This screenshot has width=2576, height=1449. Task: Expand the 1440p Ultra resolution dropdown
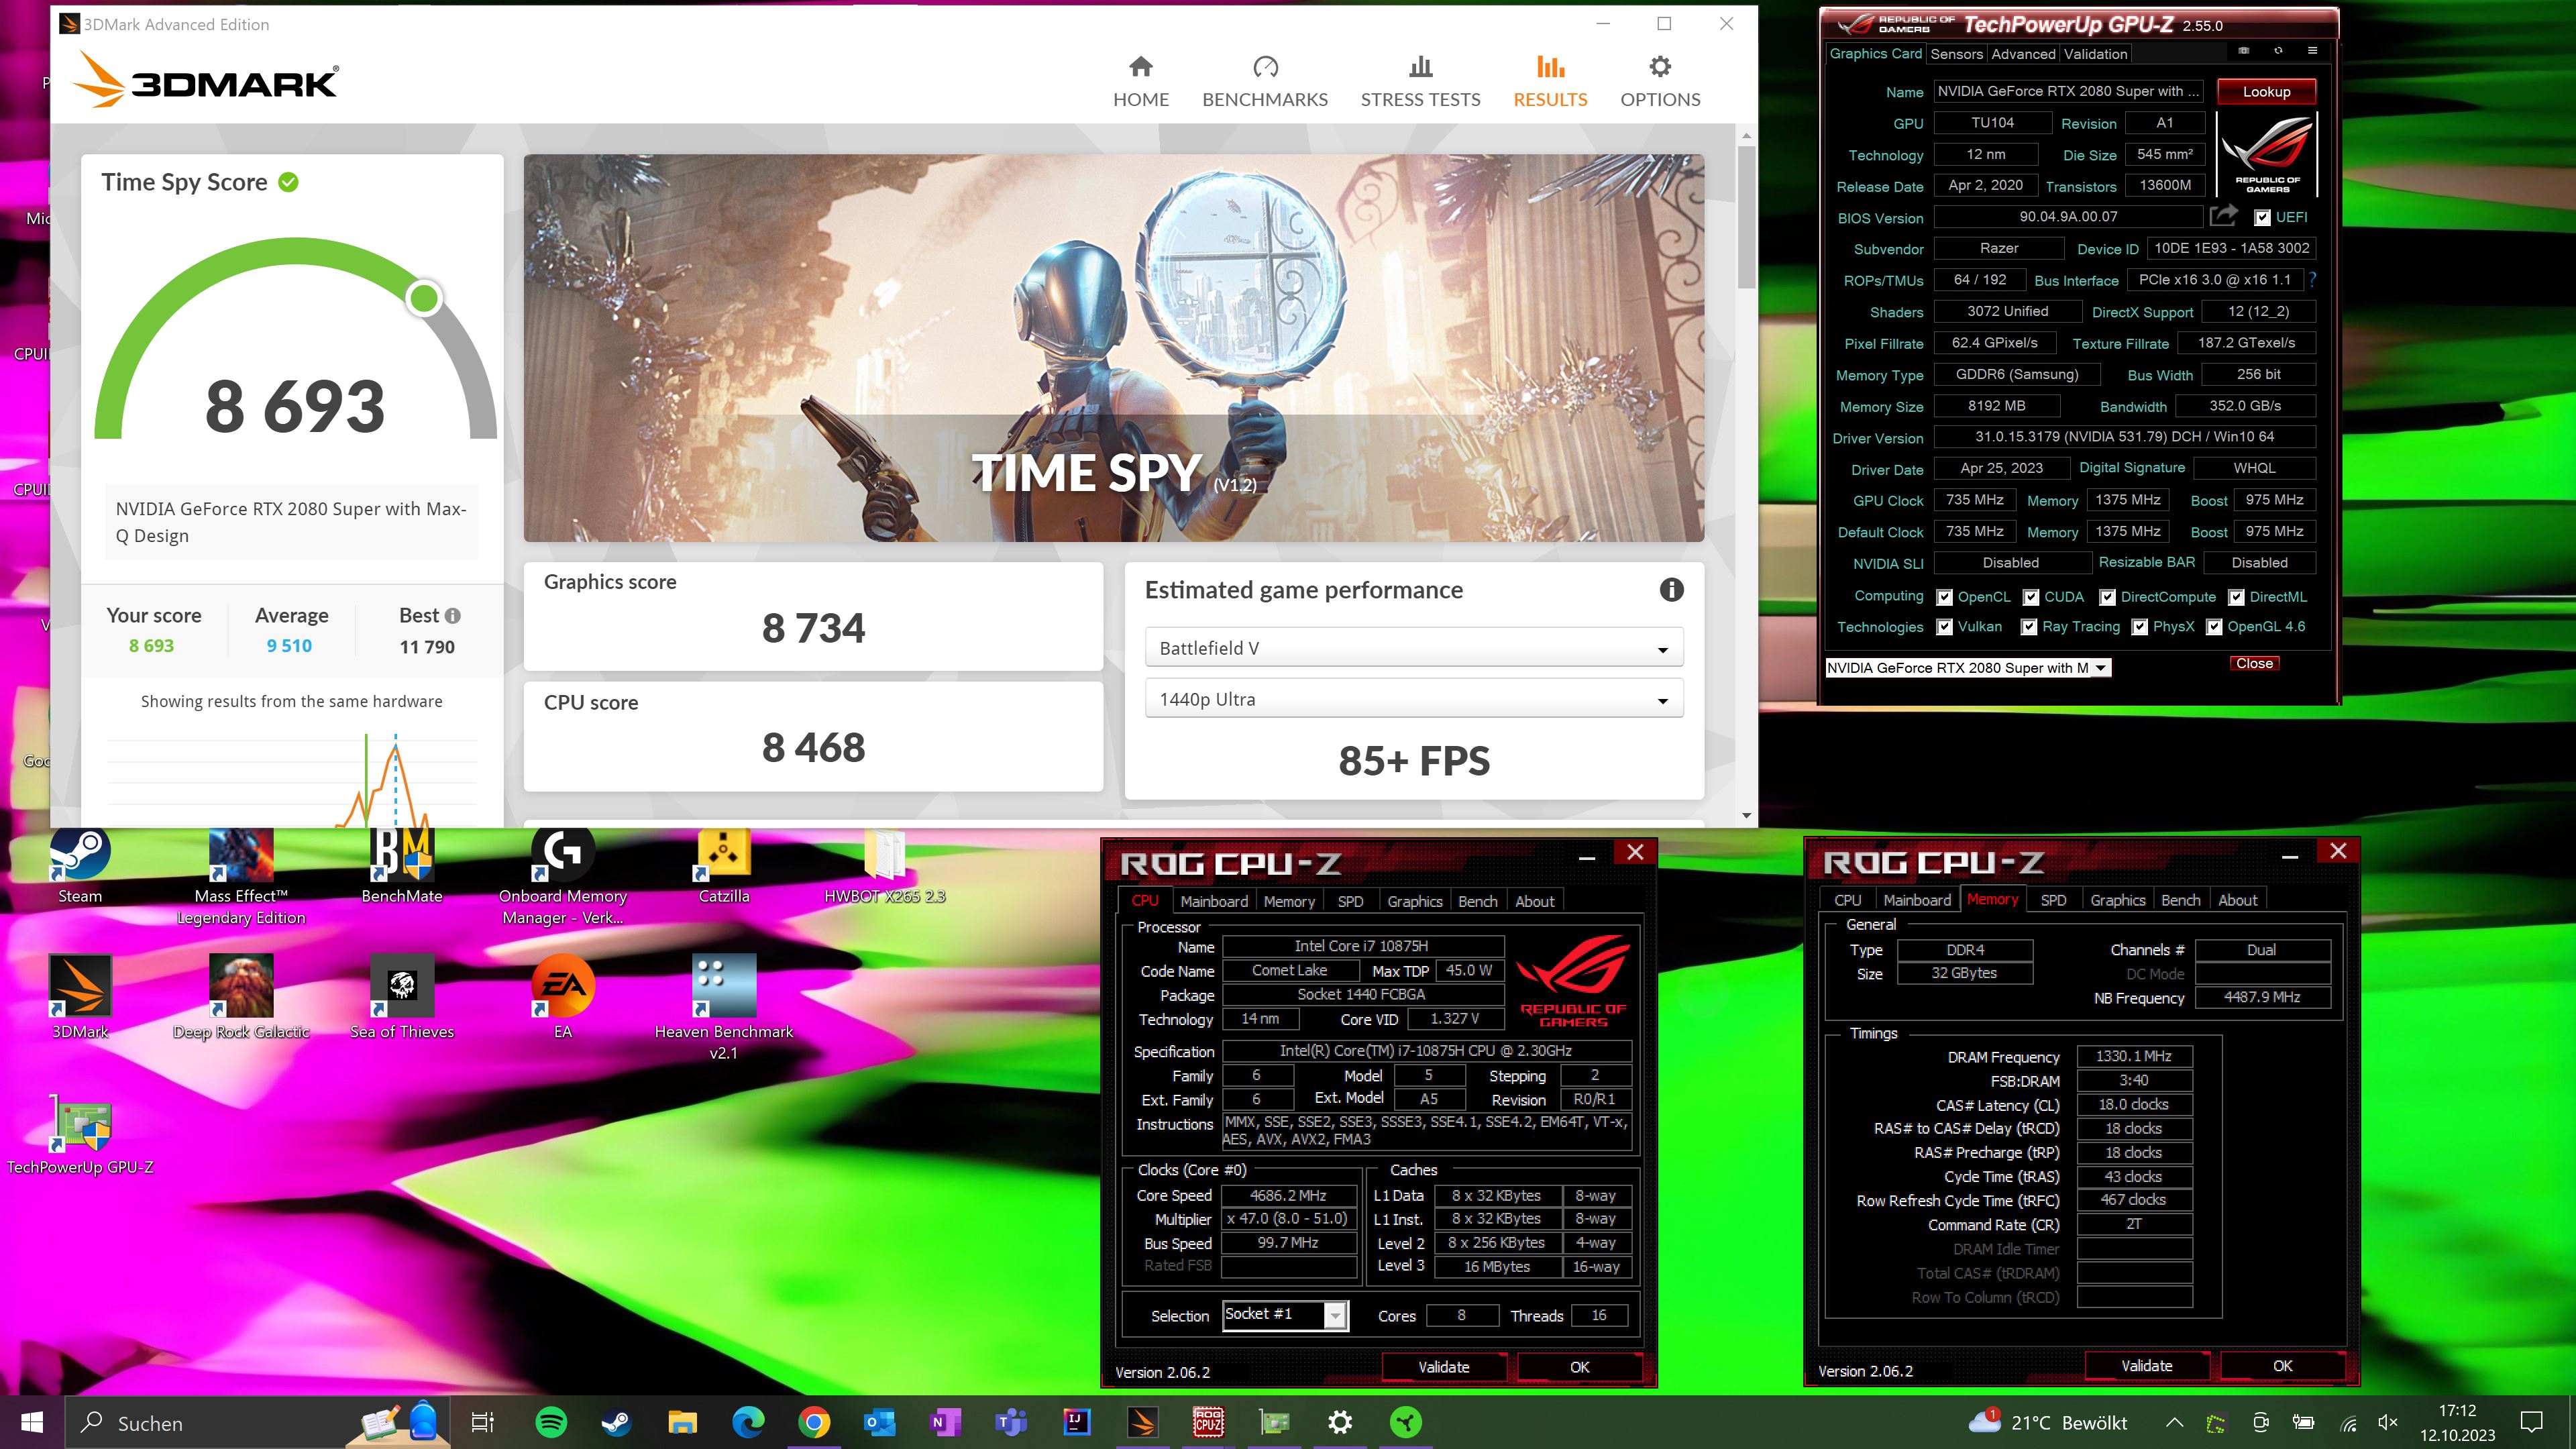[1414, 699]
